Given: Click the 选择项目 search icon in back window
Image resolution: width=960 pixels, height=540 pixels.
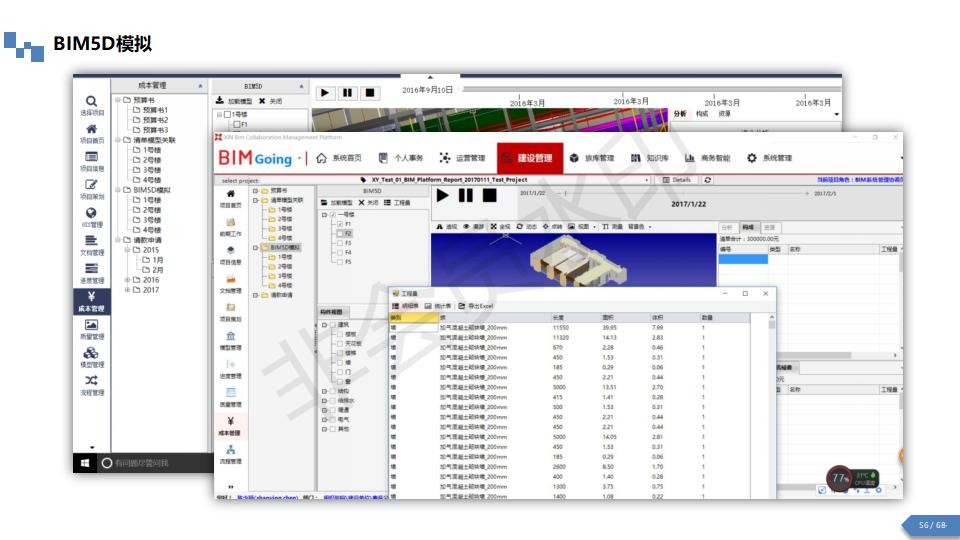Looking at the screenshot, I should tap(91, 101).
